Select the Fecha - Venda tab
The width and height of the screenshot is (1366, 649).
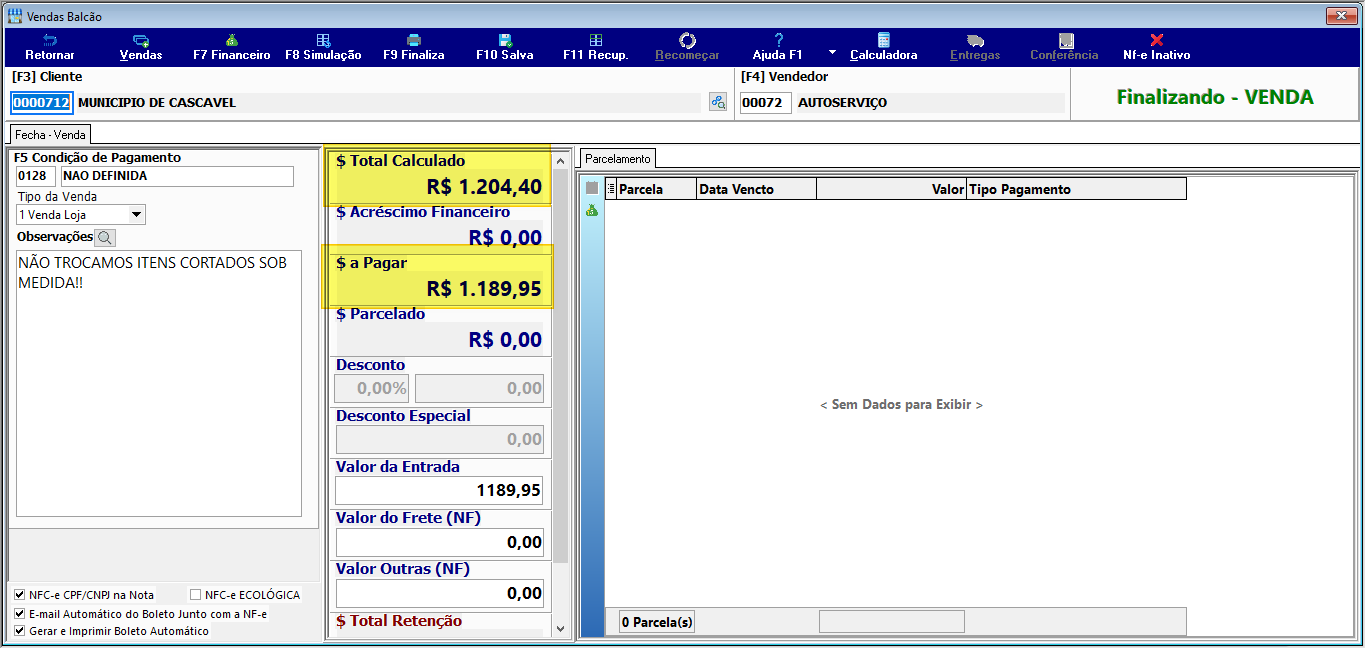click(x=50, y=135)
